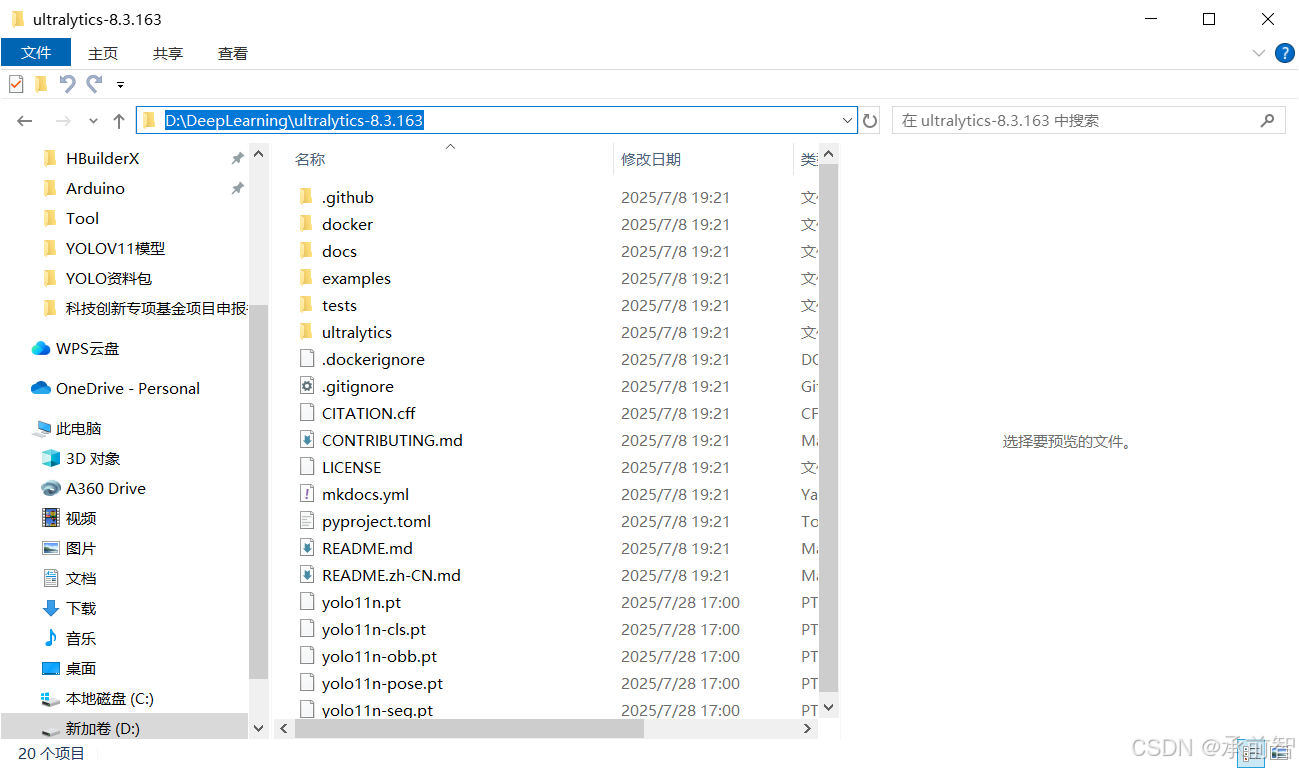Screen dimensions: 1299x769
Task: Click the Redo quick access icon
Action: (94, 84)
